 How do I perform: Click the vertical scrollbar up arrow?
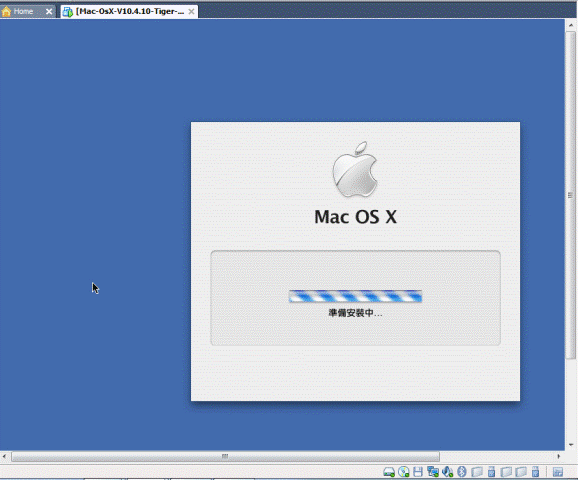tap(571, 25)
